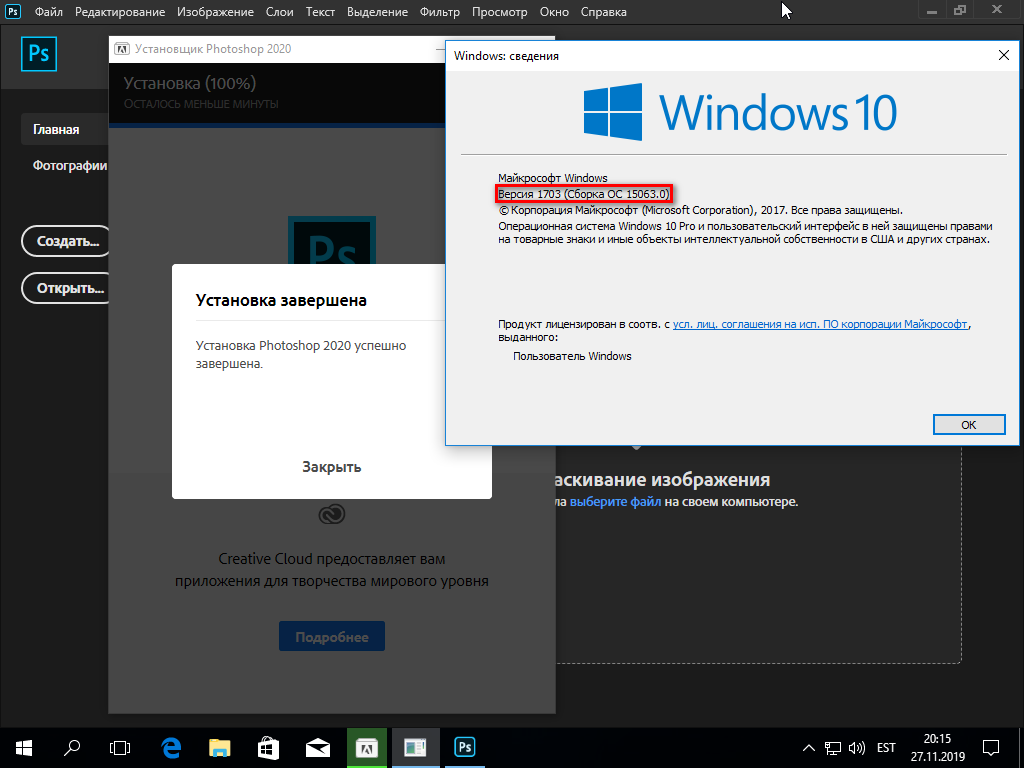Open the Файл menu
The image size is (1024, 768).
point(47,12)
